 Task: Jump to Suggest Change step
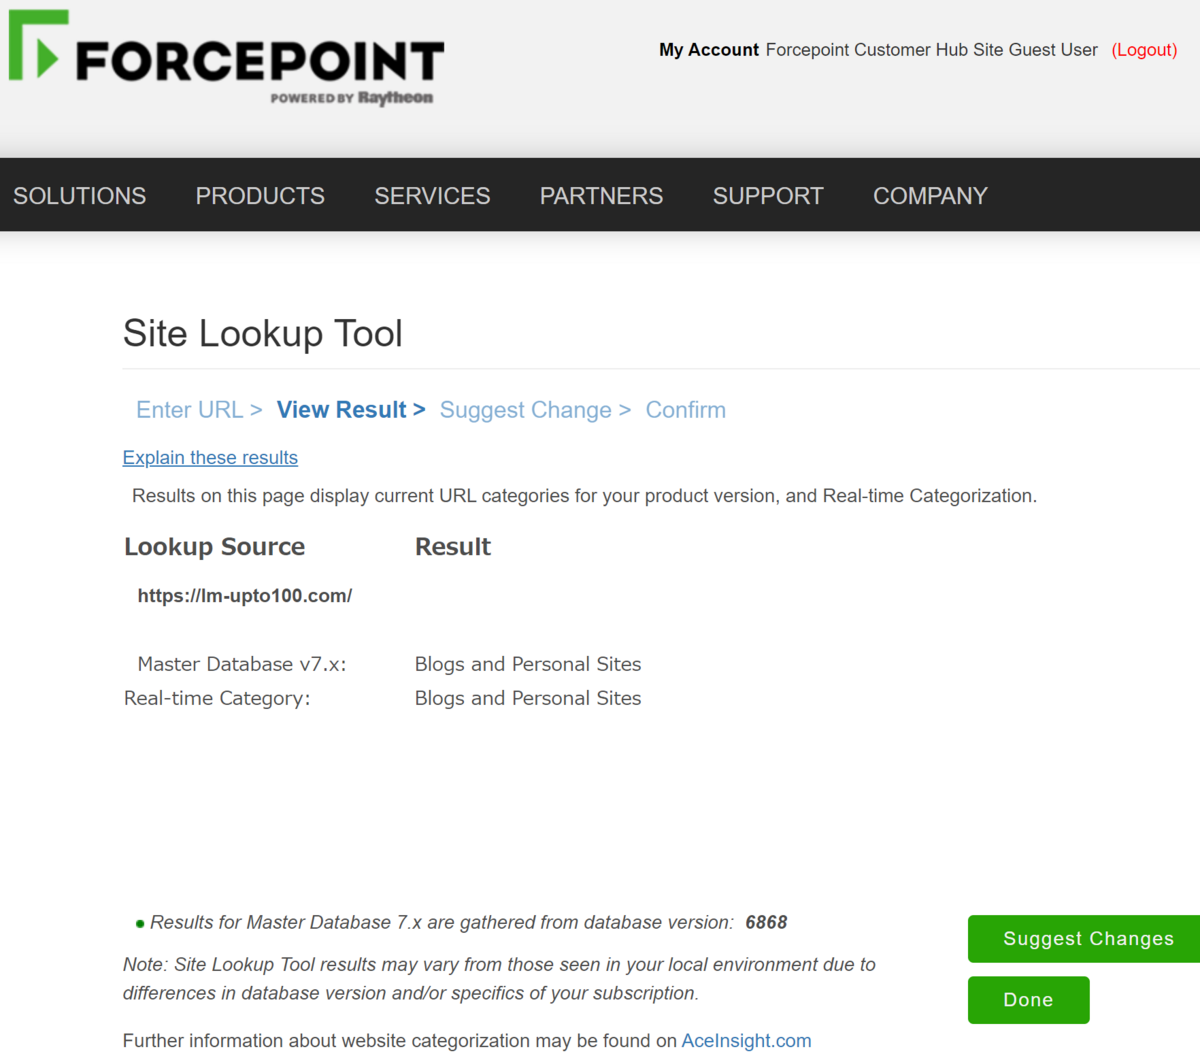click(535, 410)
